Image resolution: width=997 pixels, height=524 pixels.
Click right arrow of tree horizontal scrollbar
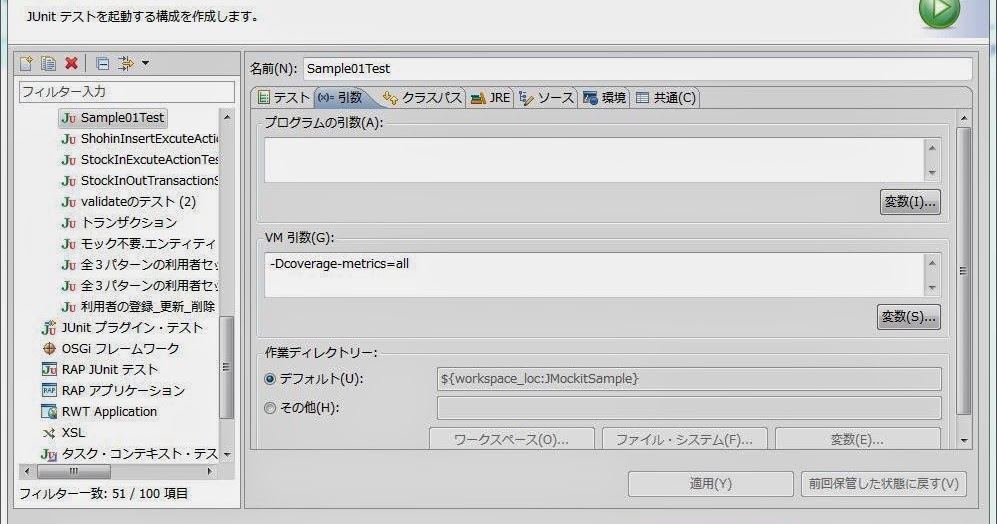coord(210,471)
